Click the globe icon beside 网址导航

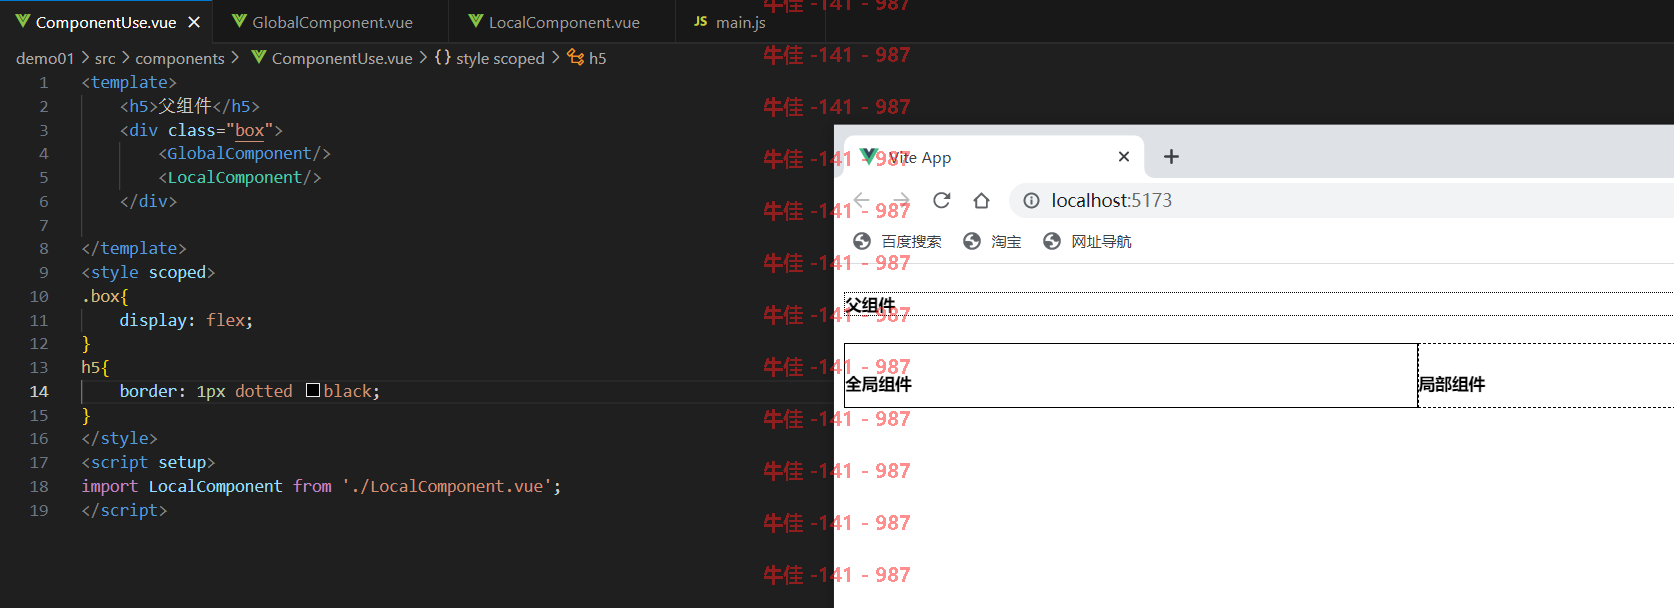pyautogui.click(x=1052, y=241)
